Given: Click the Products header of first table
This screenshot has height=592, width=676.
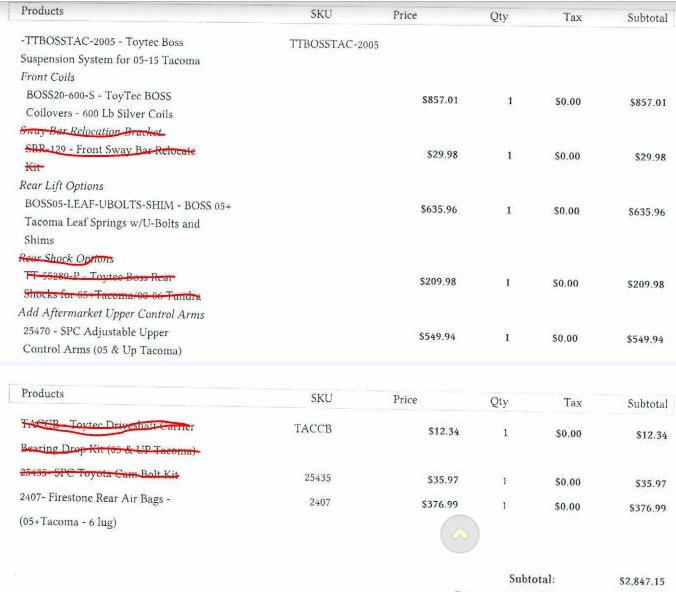Looking at the screenshot, I should (x=42, y=11).
